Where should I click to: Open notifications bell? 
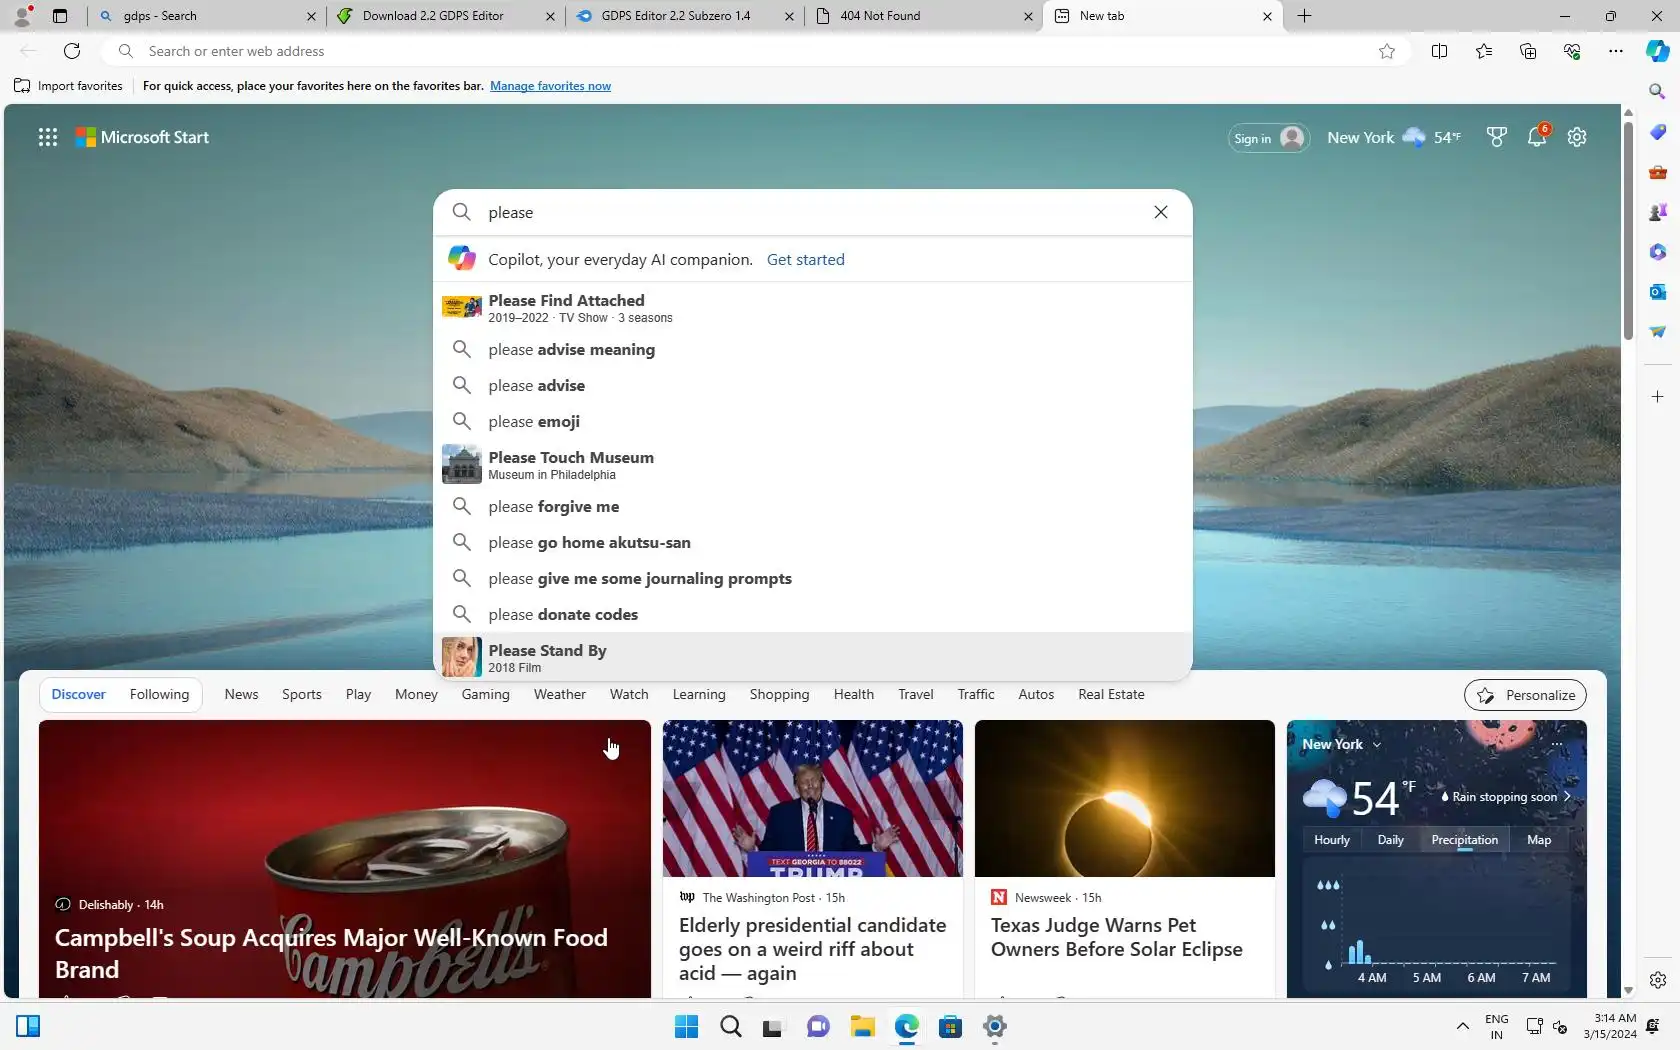pos(1537,137)
